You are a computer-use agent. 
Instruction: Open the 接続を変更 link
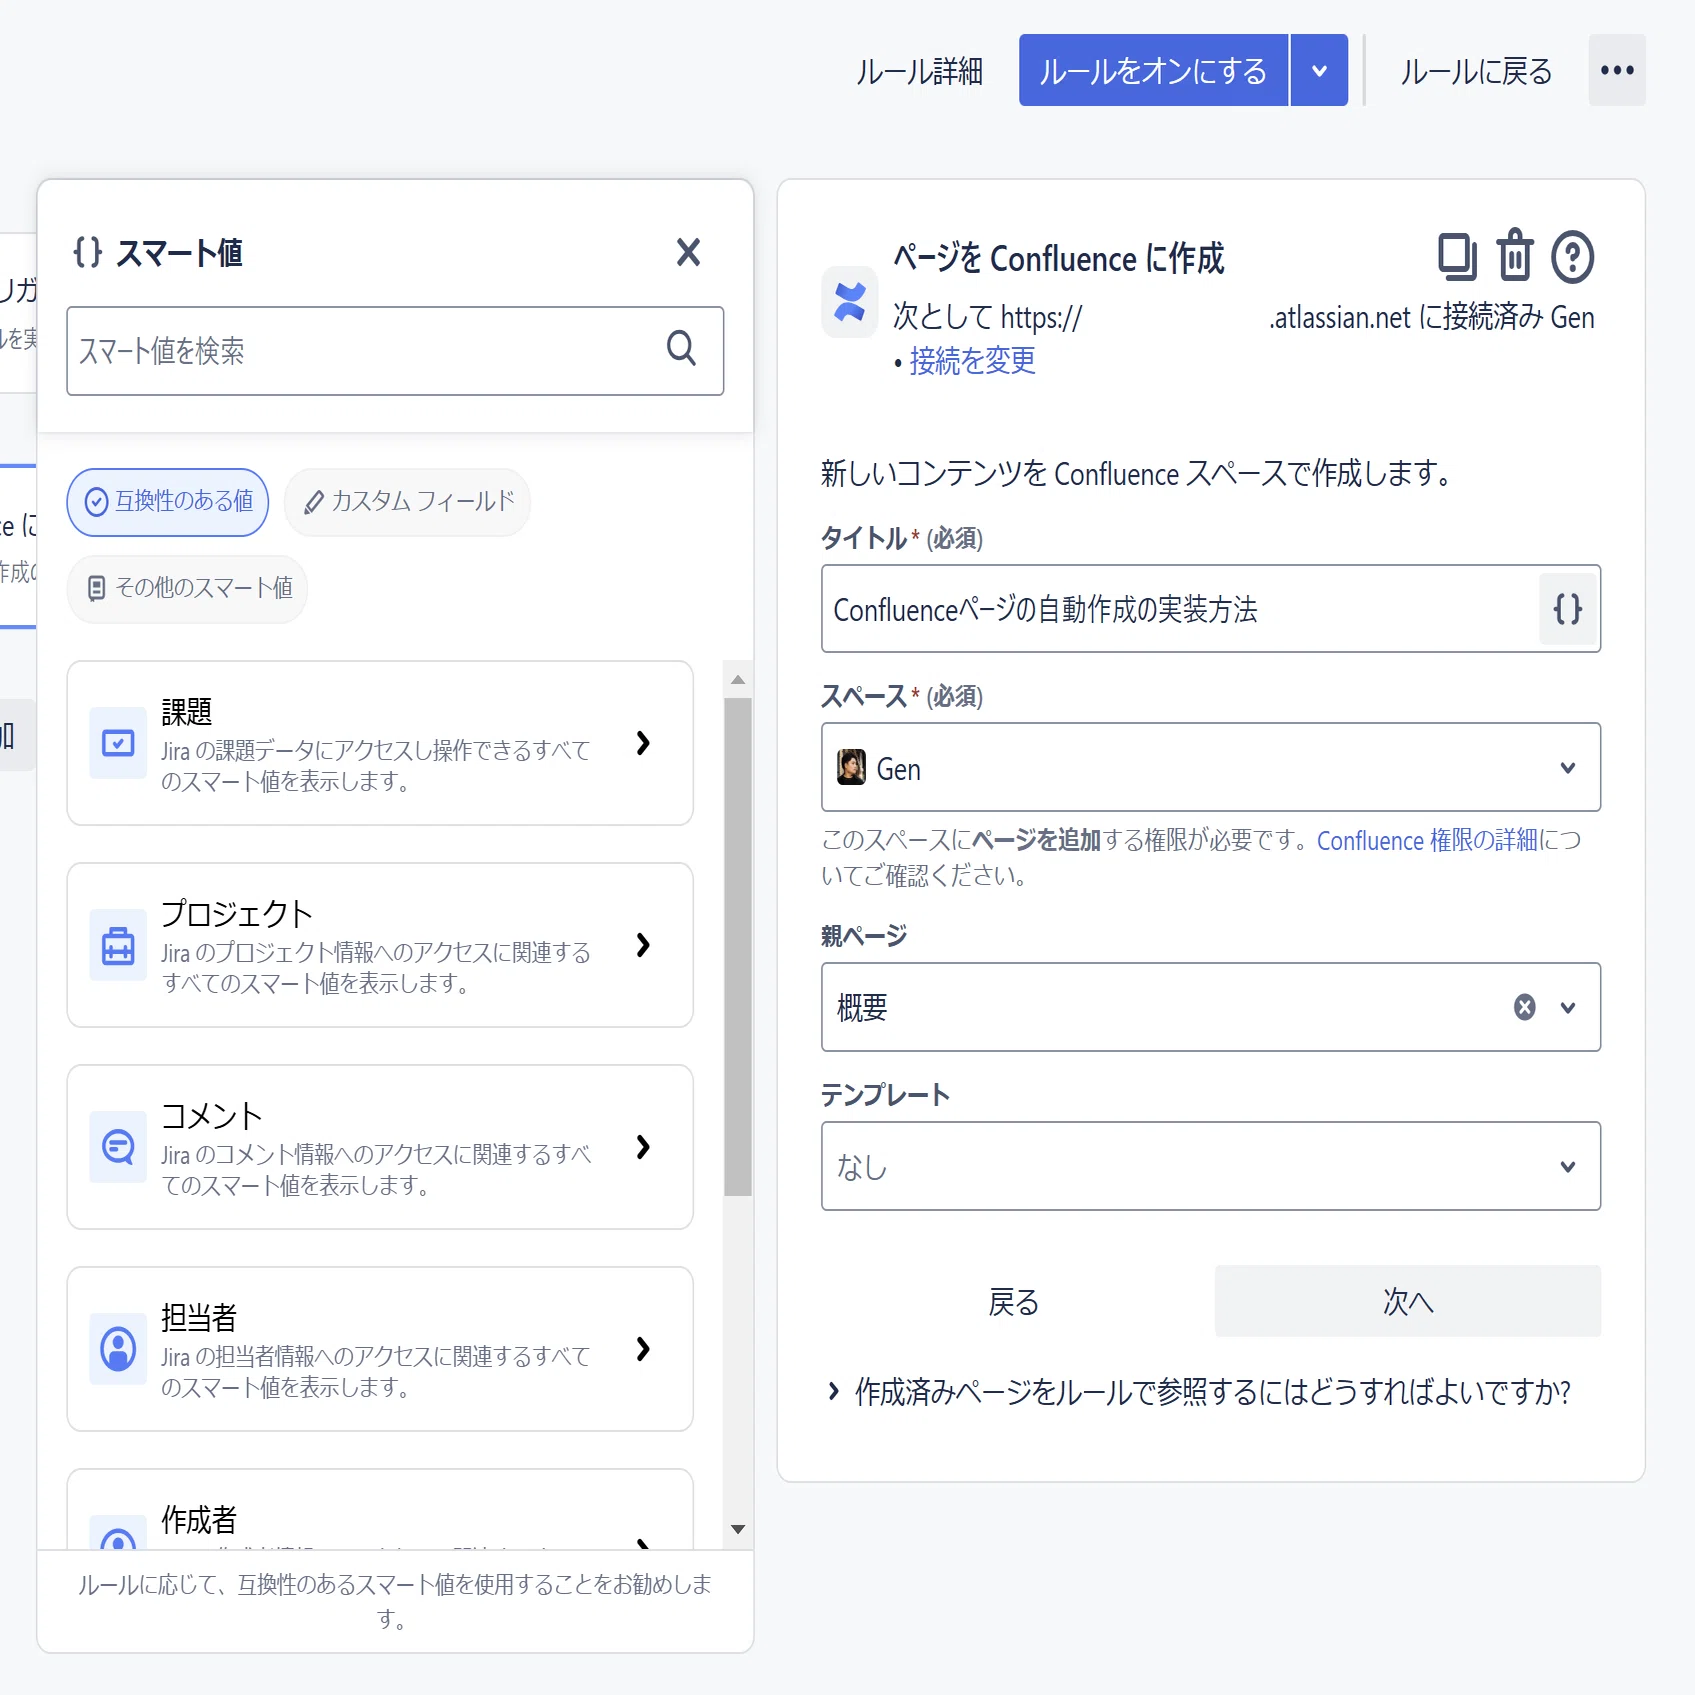973,361
